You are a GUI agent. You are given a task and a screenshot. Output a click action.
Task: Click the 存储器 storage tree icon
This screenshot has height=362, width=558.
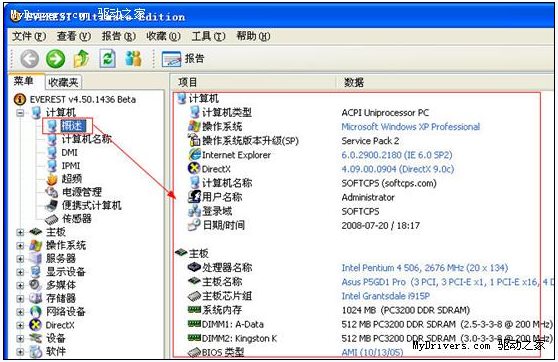(36, 298)
